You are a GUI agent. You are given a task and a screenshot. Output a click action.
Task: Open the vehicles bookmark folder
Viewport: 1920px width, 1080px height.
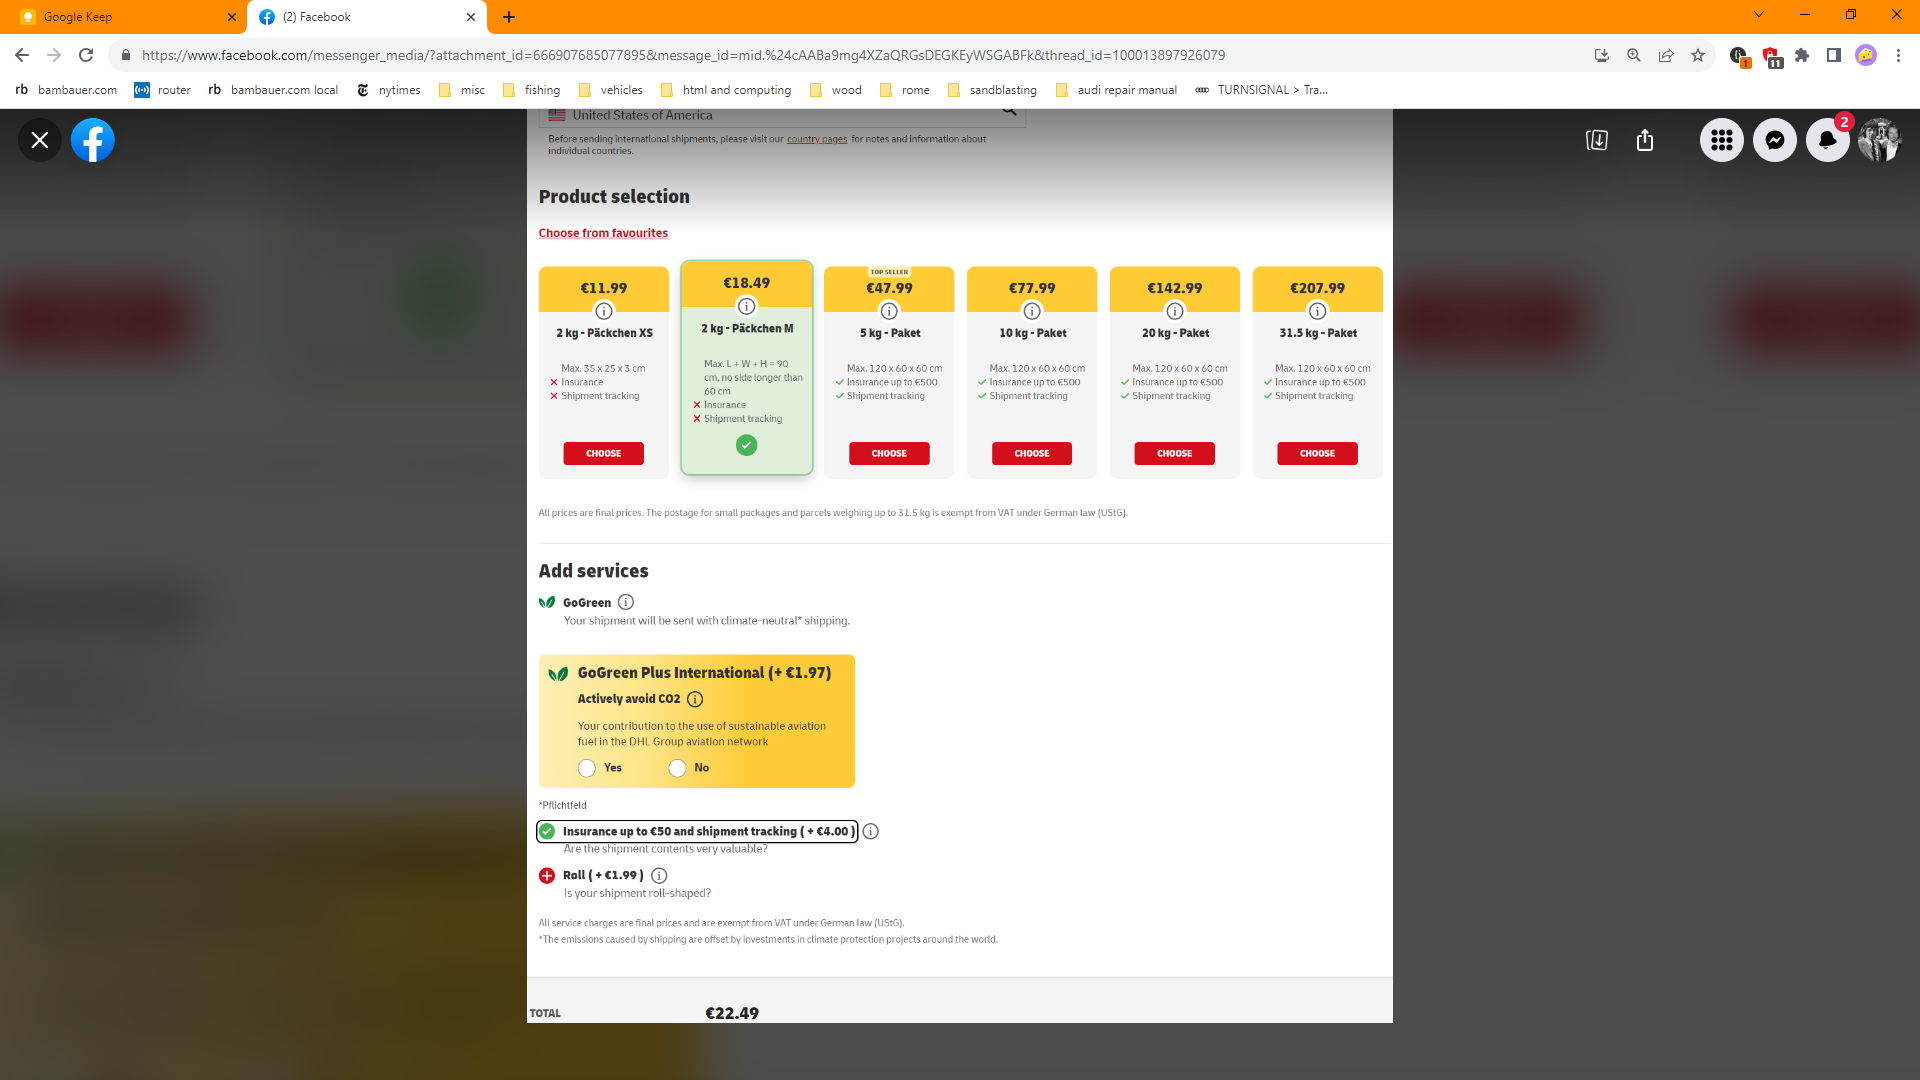611,90
